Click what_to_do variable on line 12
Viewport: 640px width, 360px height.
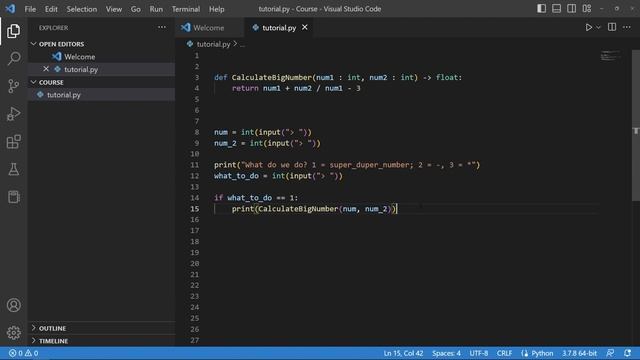tap(236, 176)
